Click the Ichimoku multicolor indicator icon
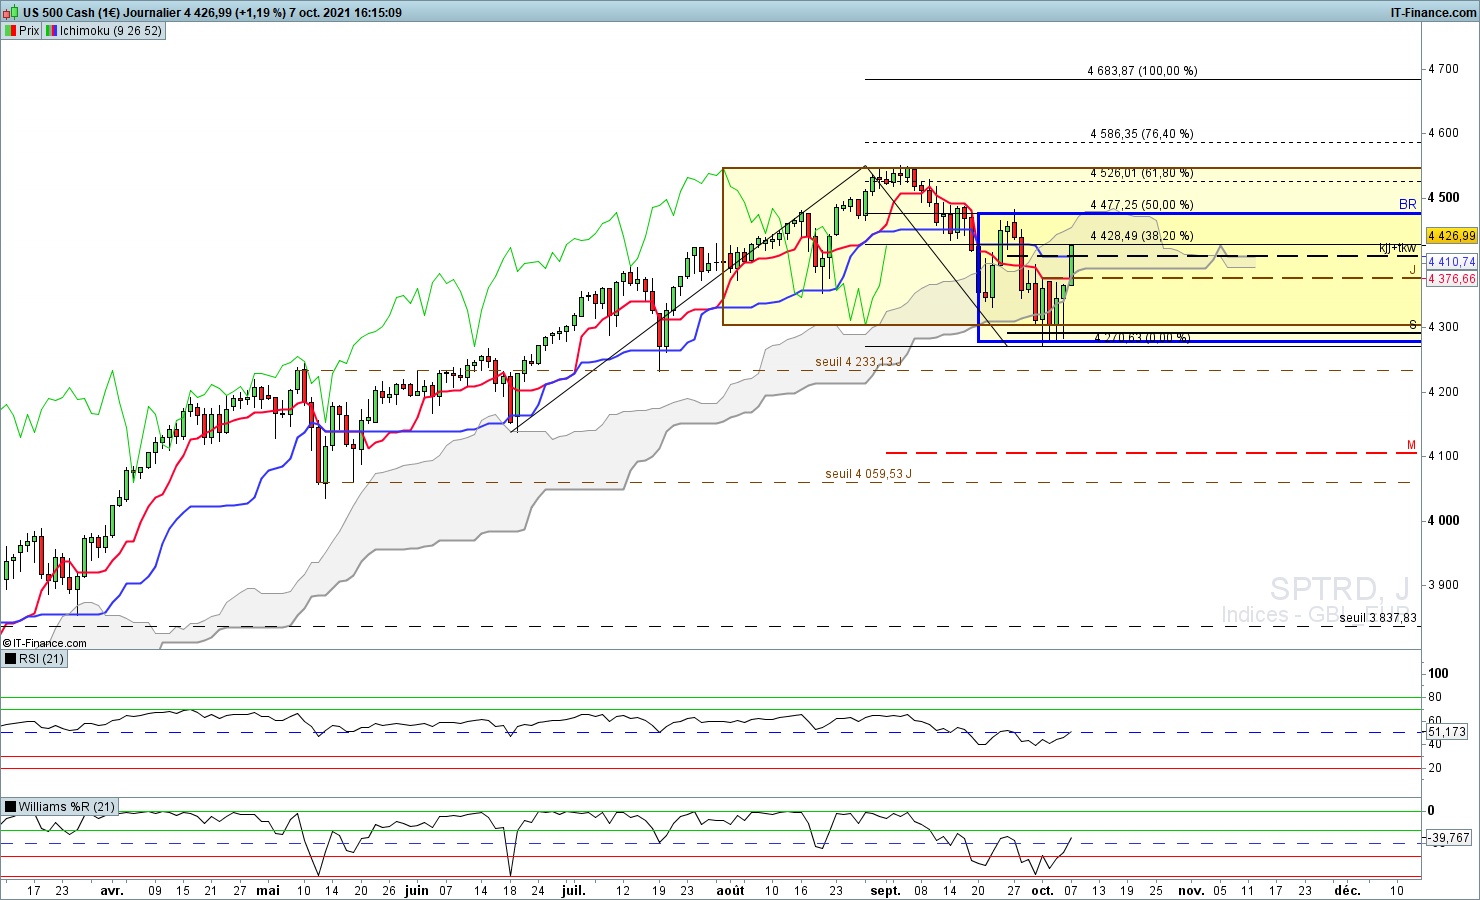This screenshot has height=900, width=1480. 51,31
